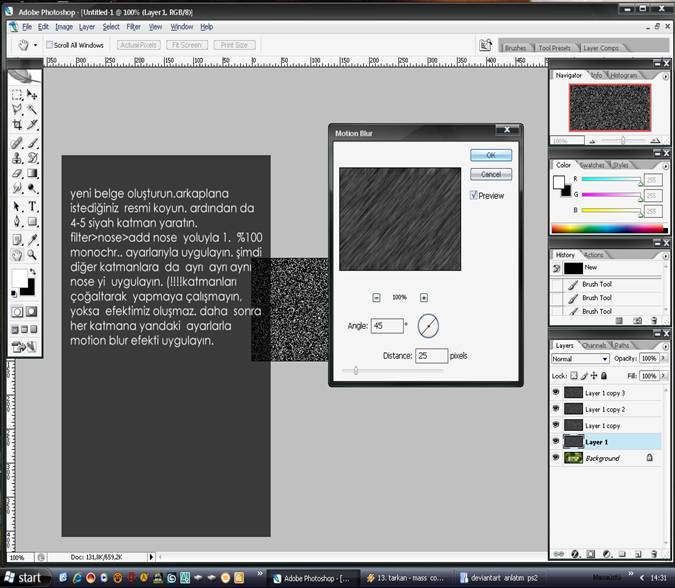
Task: Select the Brush tool in toolbox
Action: pyautogui.click(x=32, y=142)
